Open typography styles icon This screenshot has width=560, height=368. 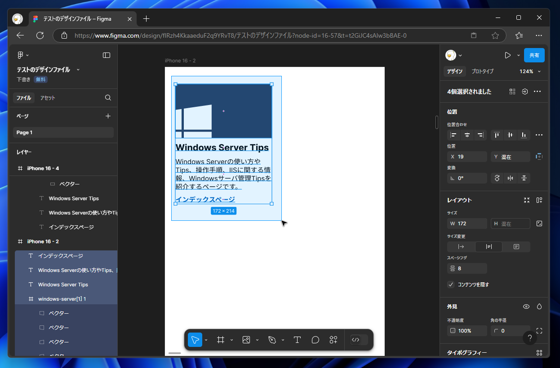[x=539, y=353]
